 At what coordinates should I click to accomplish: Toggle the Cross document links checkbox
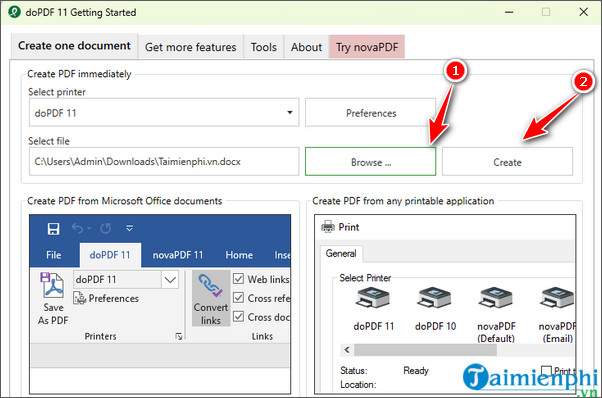238,317
